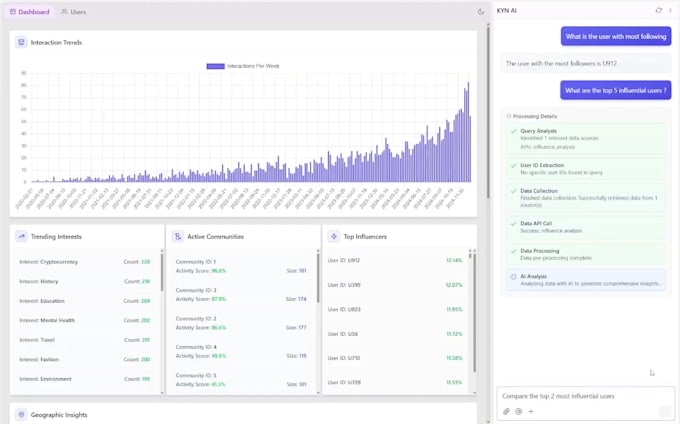The height and width of the screenshot is (424, 680).
Task: Click the Top Influencers star icon
Action: [334, 236]
